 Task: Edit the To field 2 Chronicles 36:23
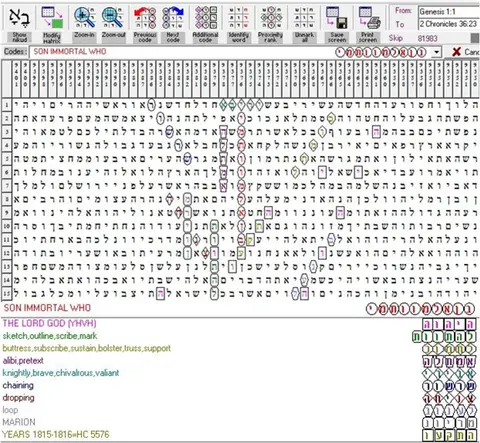[449, 24]
